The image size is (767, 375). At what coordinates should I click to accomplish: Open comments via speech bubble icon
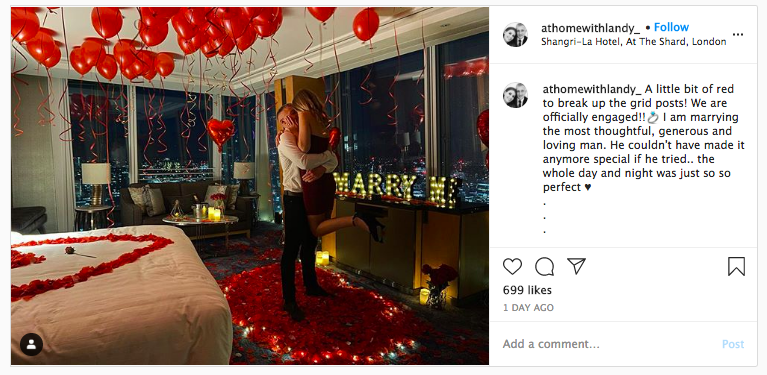[x=544, y=266]
